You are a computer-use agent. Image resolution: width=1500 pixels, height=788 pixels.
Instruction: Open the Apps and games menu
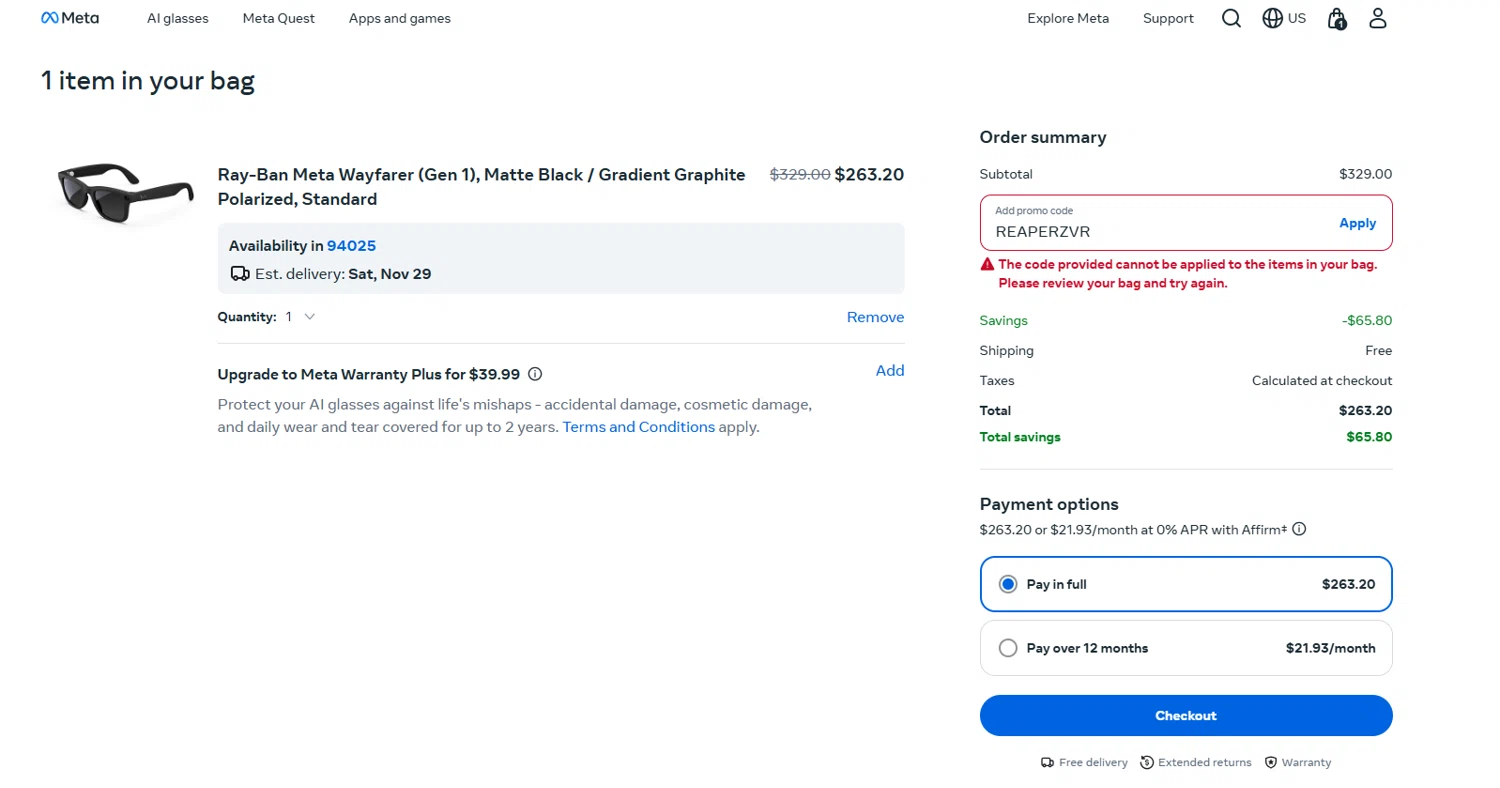coord(400,18)
